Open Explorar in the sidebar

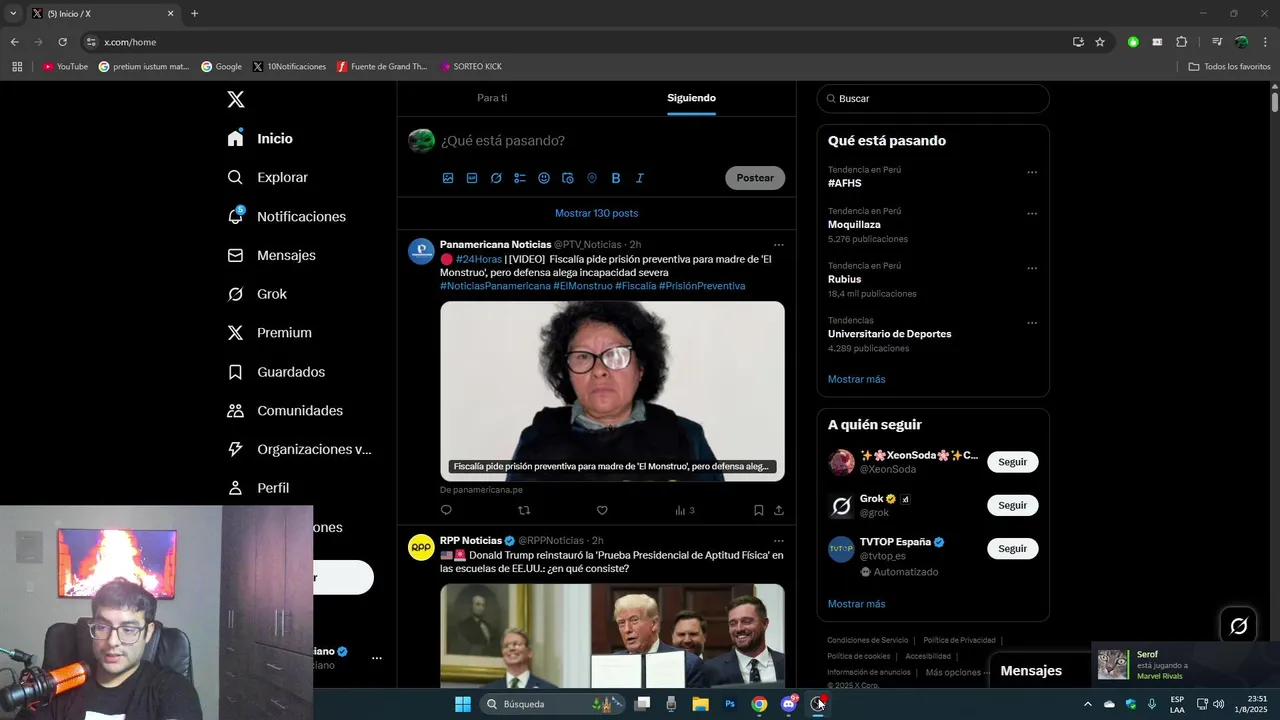[267, 177]
